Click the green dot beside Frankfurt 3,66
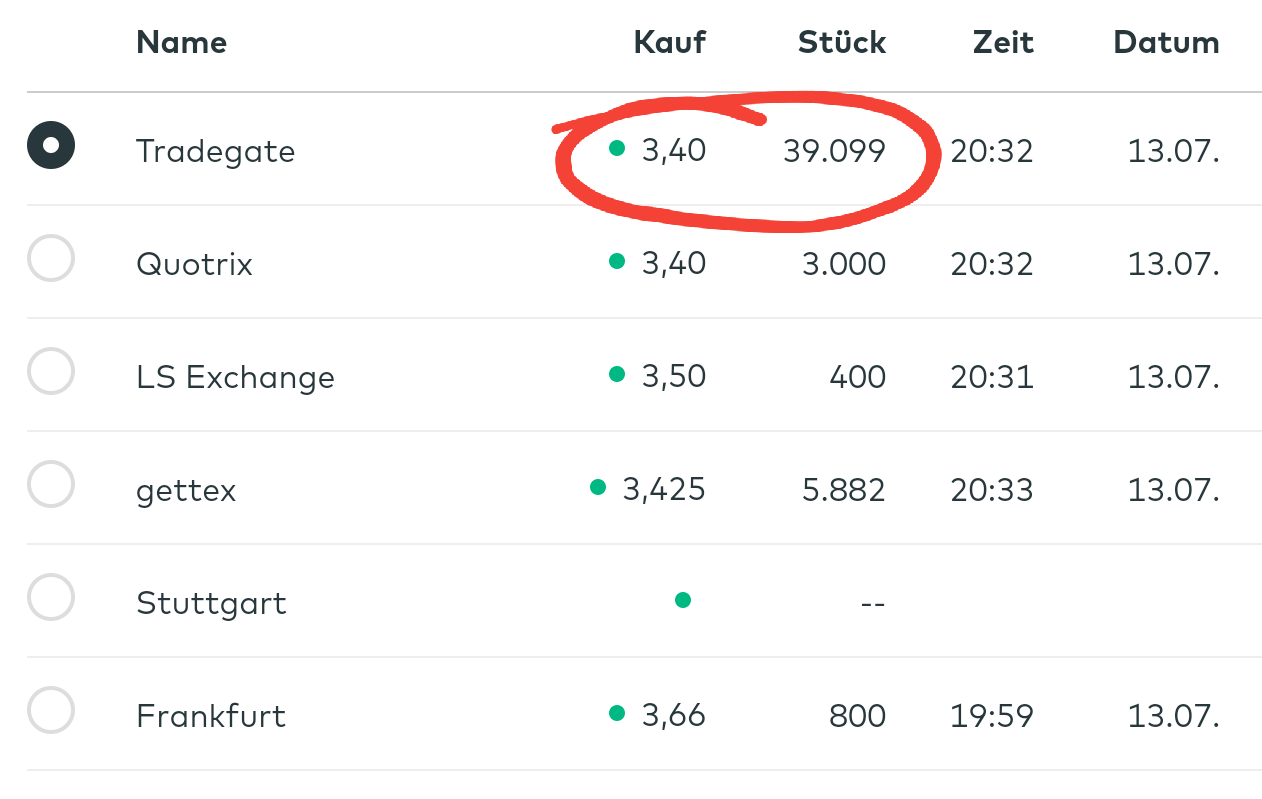This screenshot has height=799, width=1262. [617, 713]
